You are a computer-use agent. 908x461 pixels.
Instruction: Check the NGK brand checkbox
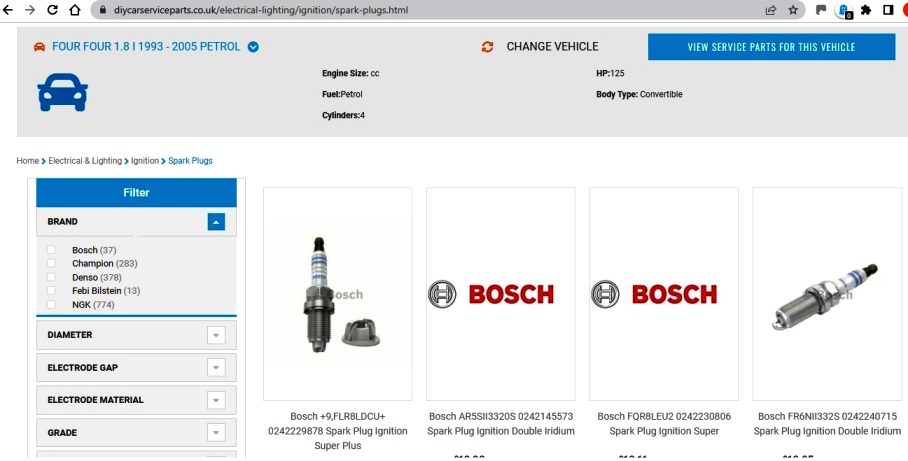click(x=51, y=305)
